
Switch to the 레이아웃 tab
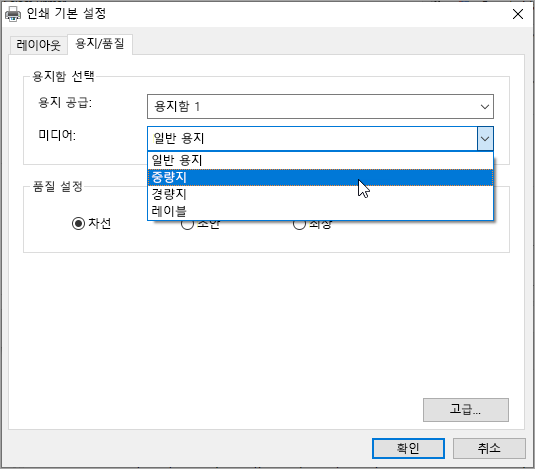coord(38,45)
